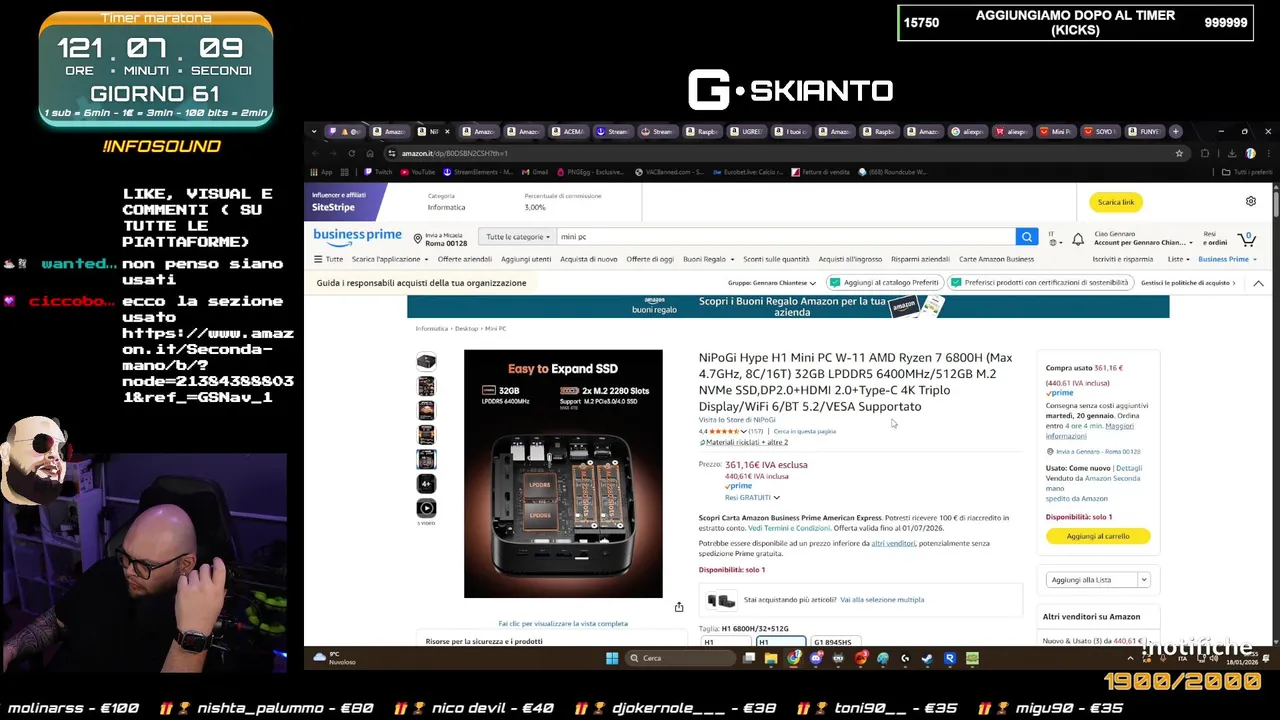Open Twitch bookmark in bookmarks bar
This screenshot has width=1280, height=720.
(x=378, y=172)
